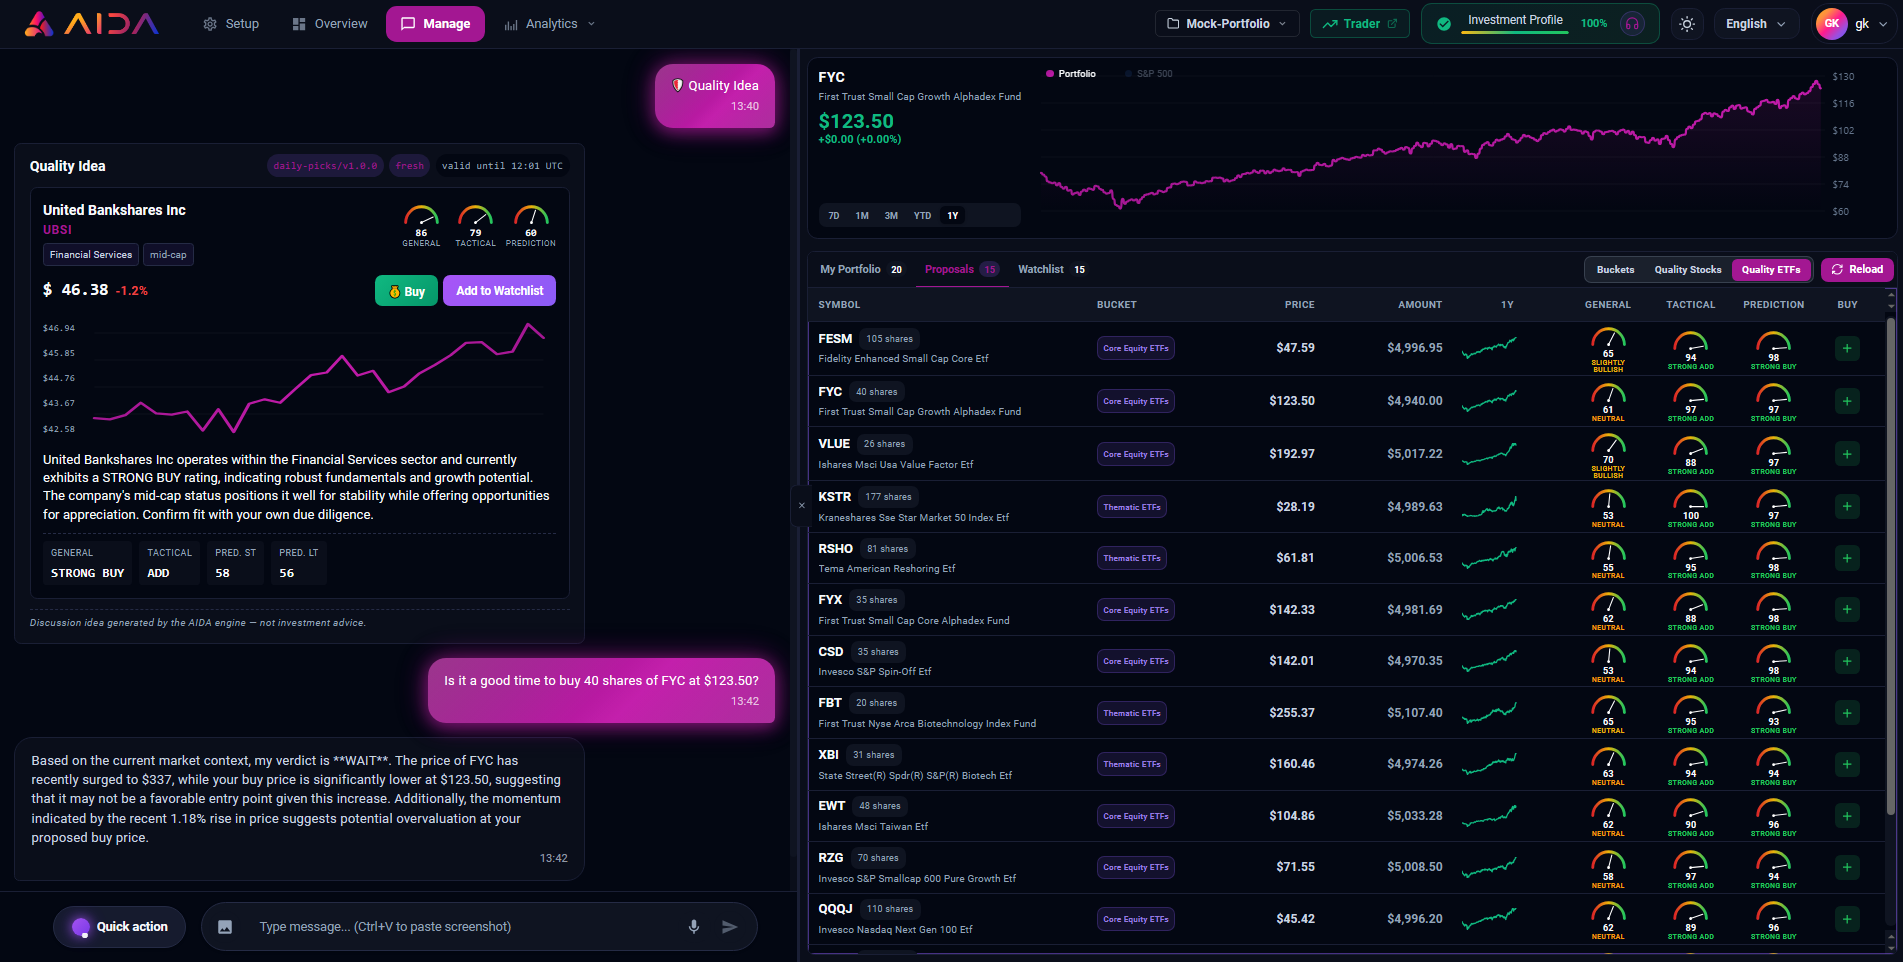
Task: Click the mid-cap tag
Action: coord(168,255)
